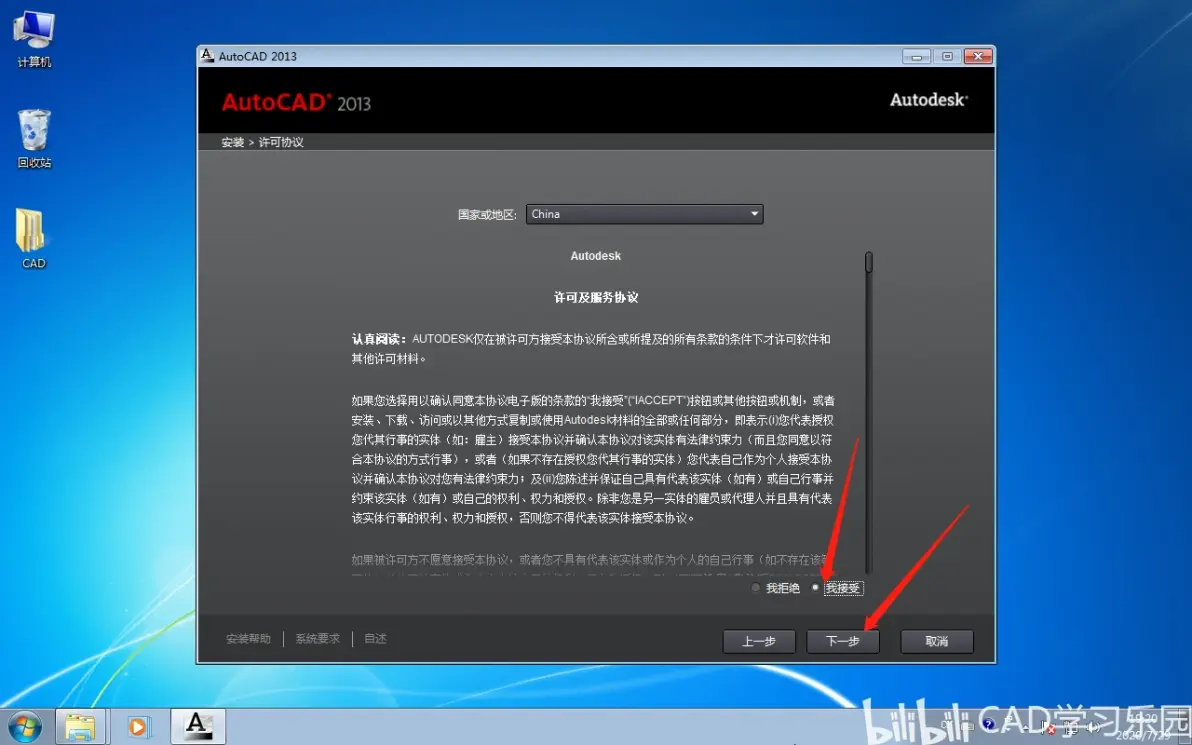Open the 自述 readme link
The image size is (1192, 745).
[x=376, y=639]
